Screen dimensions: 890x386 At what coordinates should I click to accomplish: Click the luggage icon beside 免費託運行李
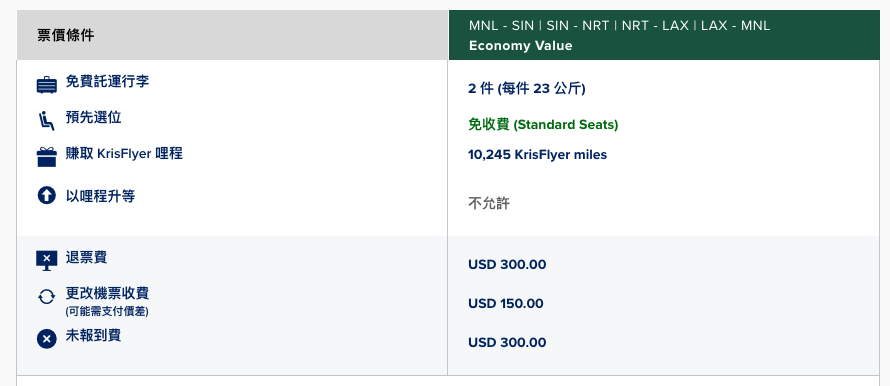tap(47, 85)
